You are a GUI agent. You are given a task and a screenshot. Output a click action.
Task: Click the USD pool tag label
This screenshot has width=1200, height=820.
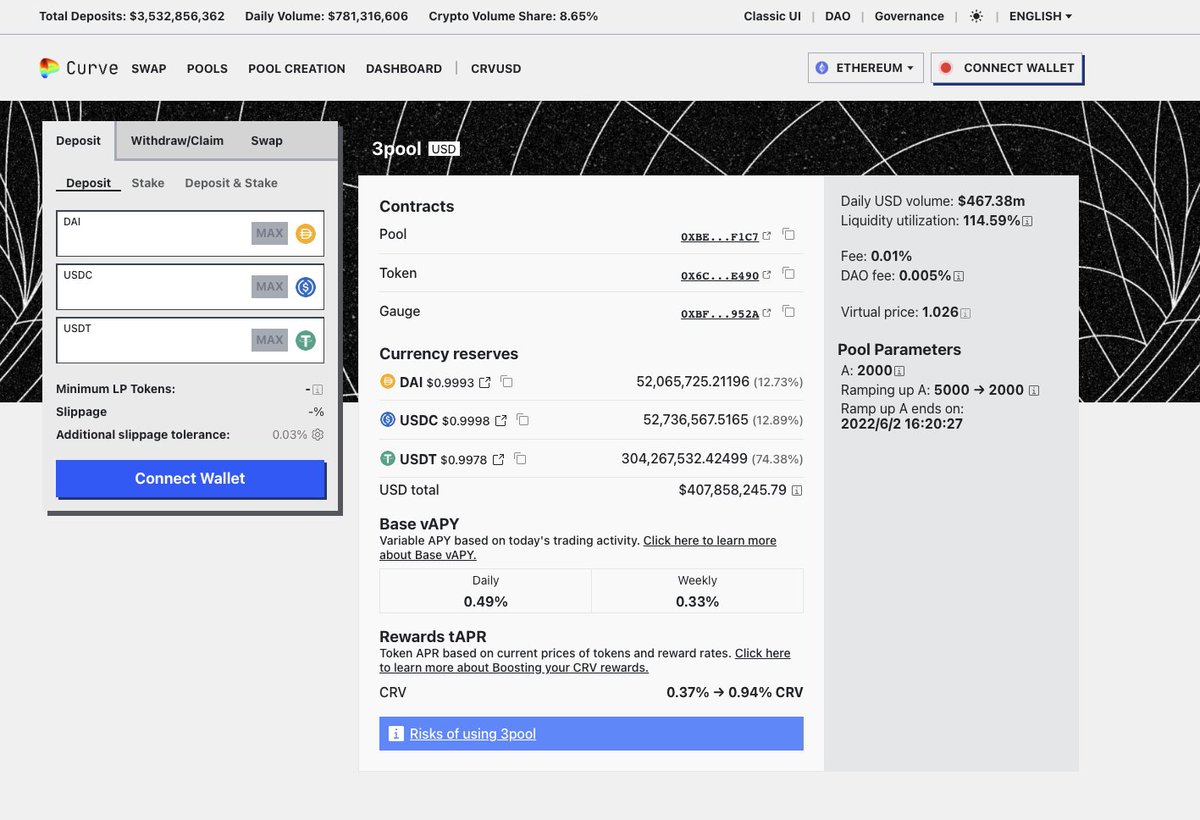443,149
